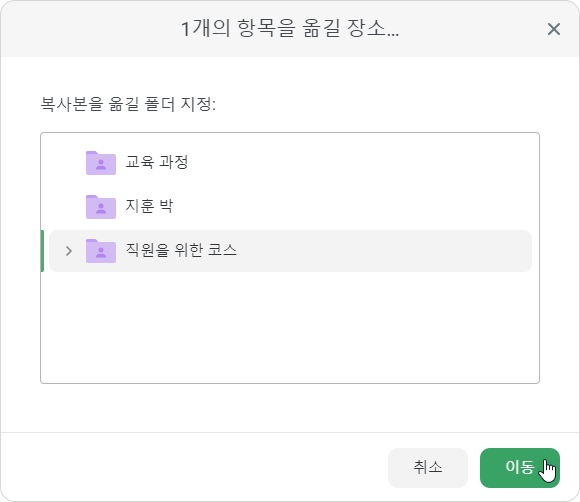Click the green selection bar beside 직원을 위한 코스
The width and height of the screenshot is (580, 502).
(43, 251)
